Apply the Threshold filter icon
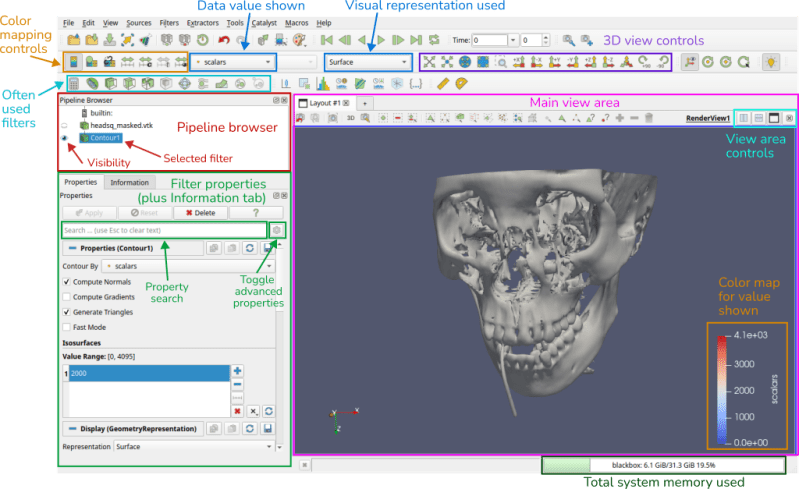799x489 pixels. [148, 84]
